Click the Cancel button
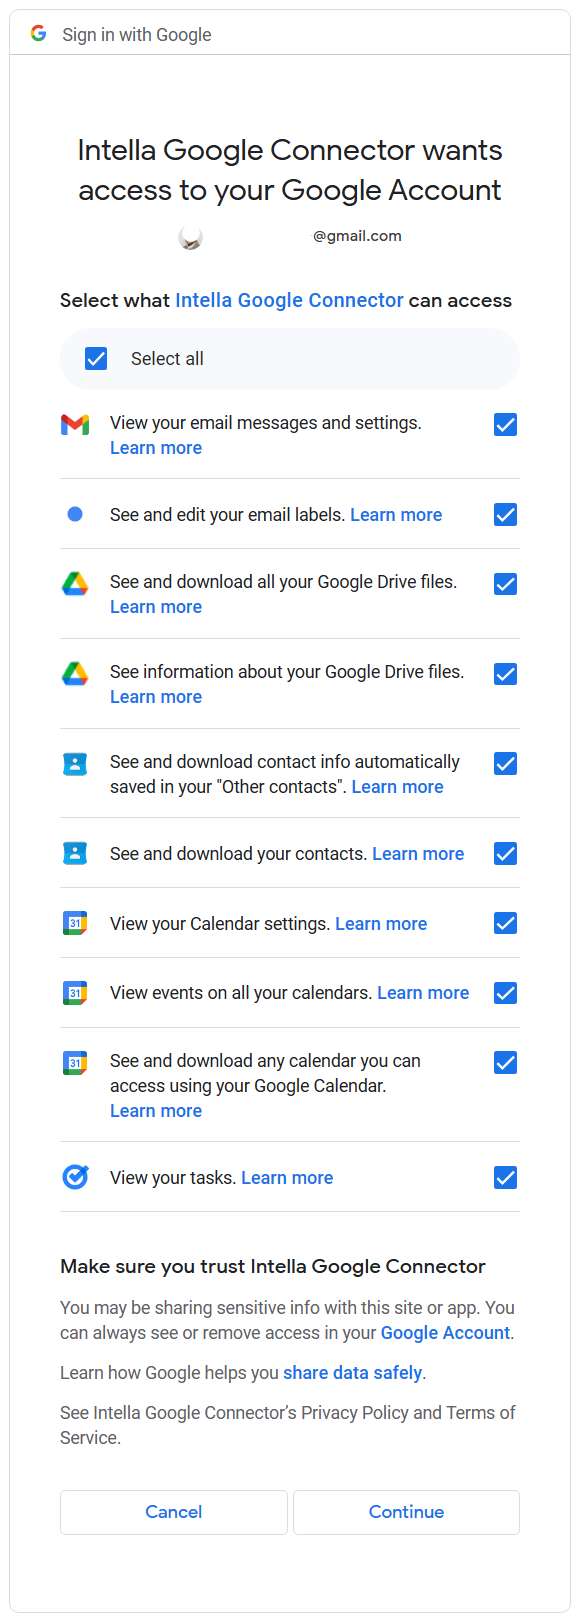The image size is (577, 1617). (x=174, y=1512)
